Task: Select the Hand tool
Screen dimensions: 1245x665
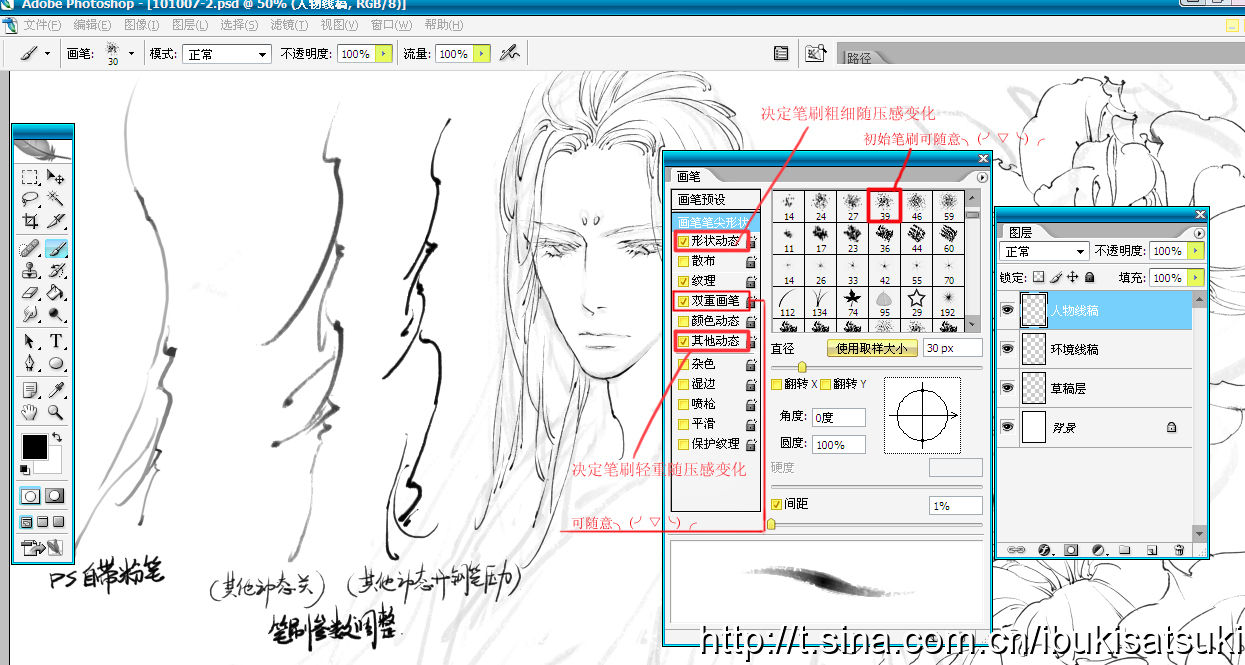Action: [30, 411]
